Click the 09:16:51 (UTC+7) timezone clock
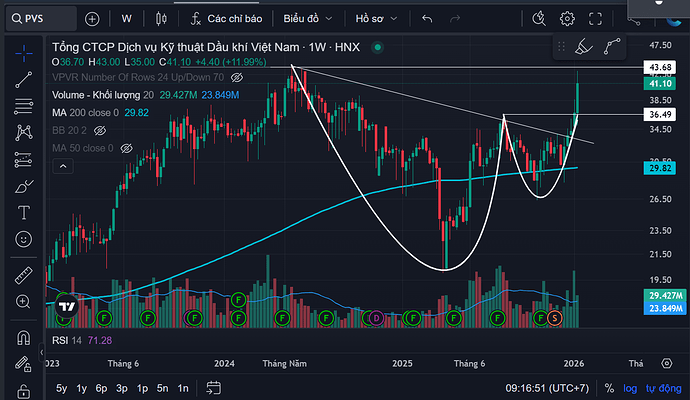This screenshot has width=690, height=400. tap(547, 388)
